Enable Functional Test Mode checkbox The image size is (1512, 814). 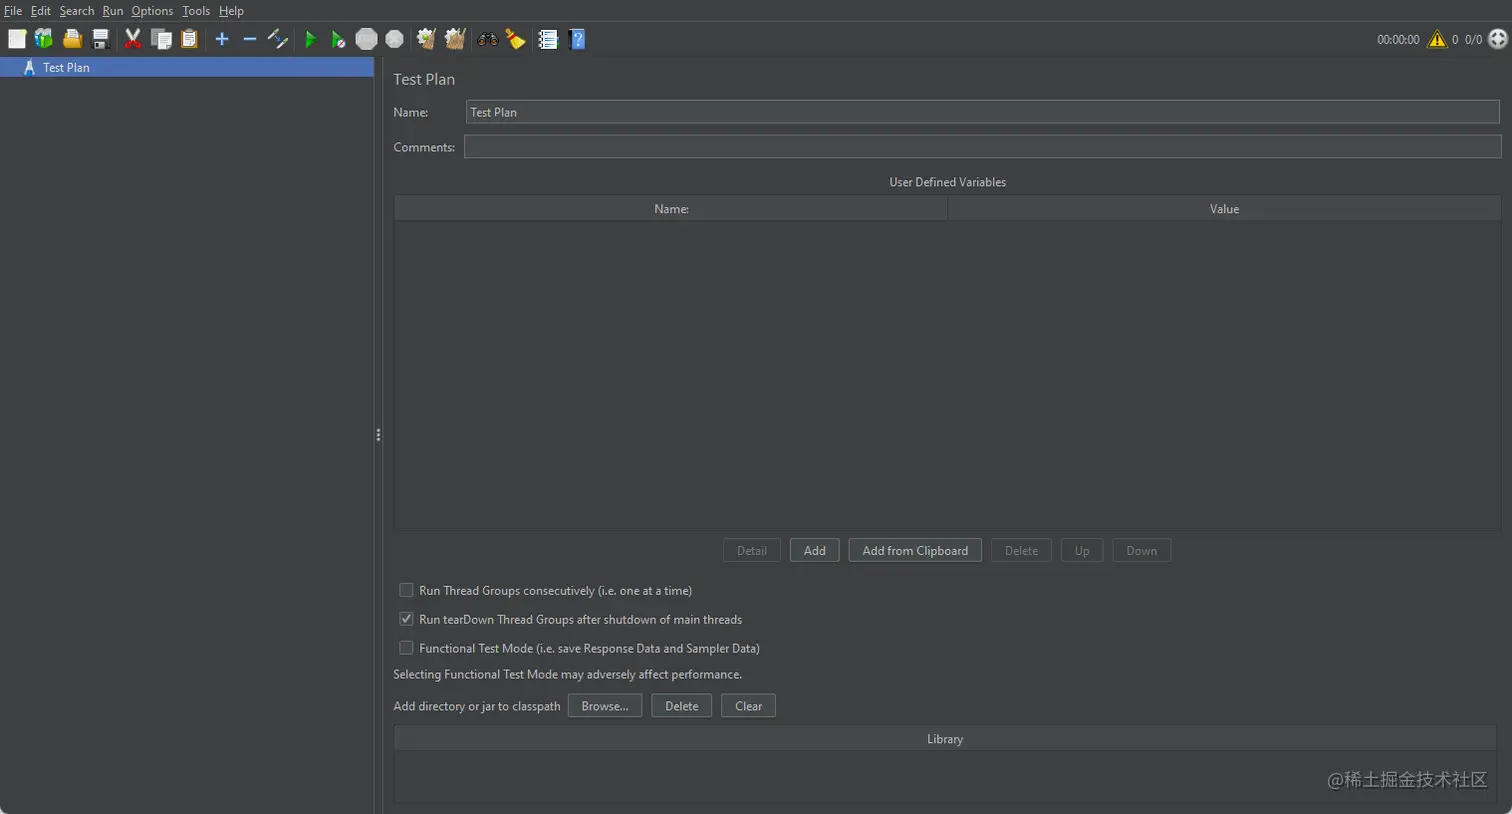(x=406, y=648)
